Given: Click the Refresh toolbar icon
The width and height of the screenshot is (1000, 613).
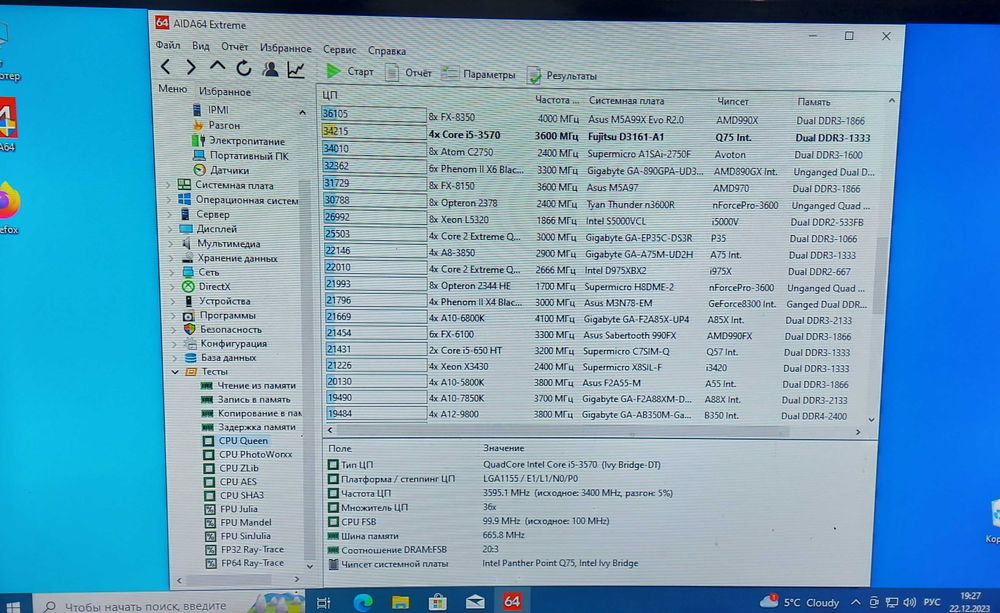Looking at the screenshot, I should point(244,67).
